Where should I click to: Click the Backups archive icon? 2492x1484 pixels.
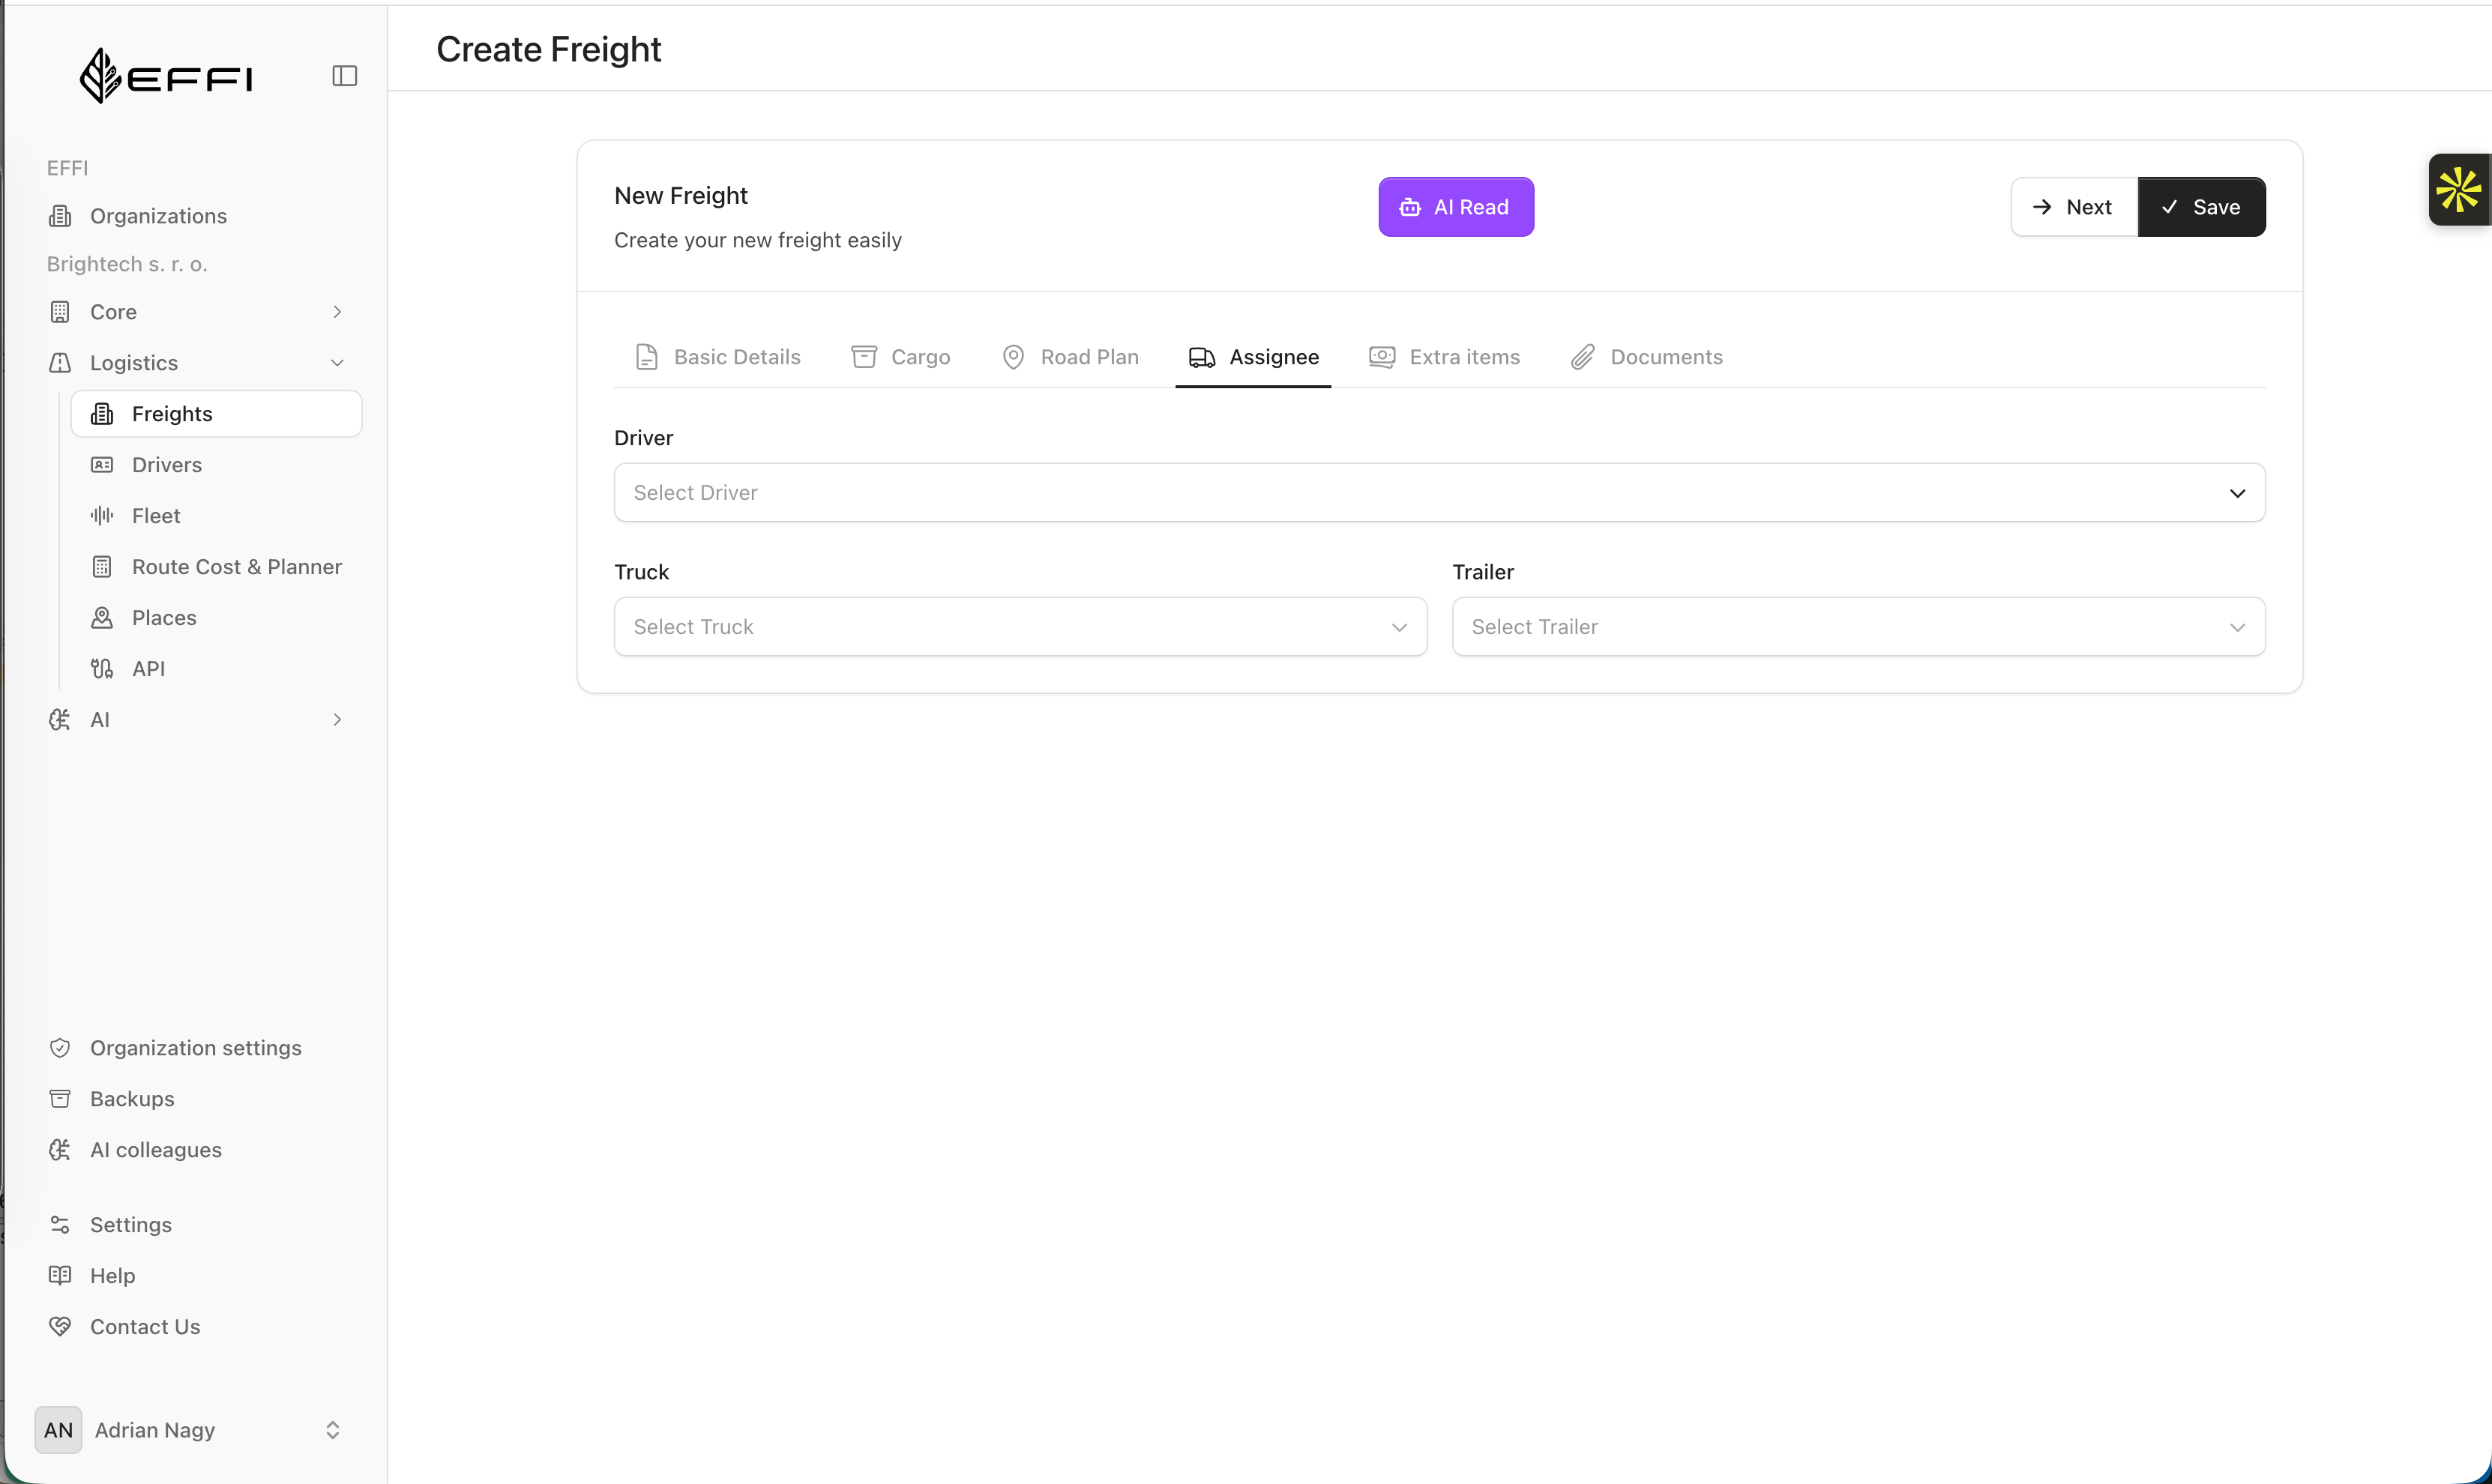(60, 1099)
